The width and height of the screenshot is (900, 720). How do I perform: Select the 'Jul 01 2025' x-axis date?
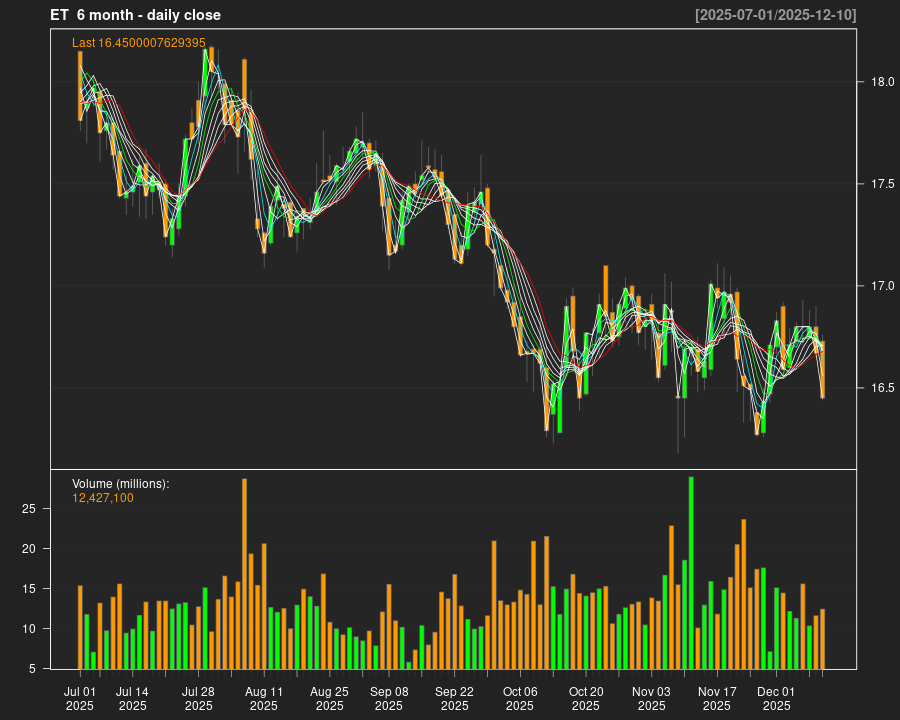80,698
